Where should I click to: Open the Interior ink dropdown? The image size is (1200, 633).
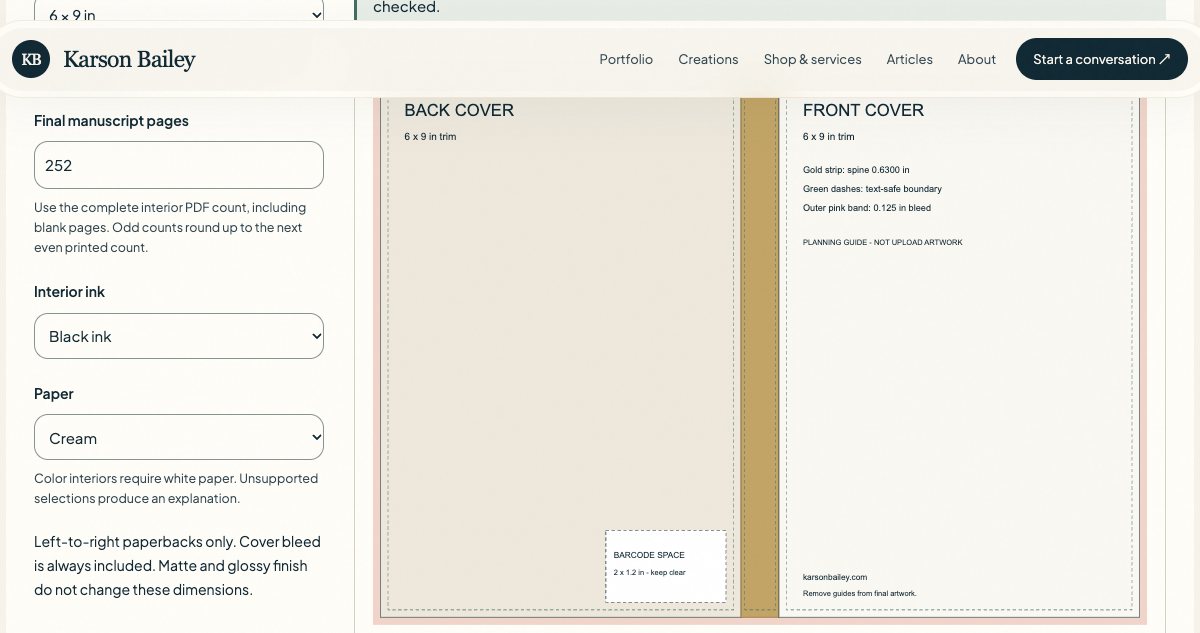pos(179,336)
